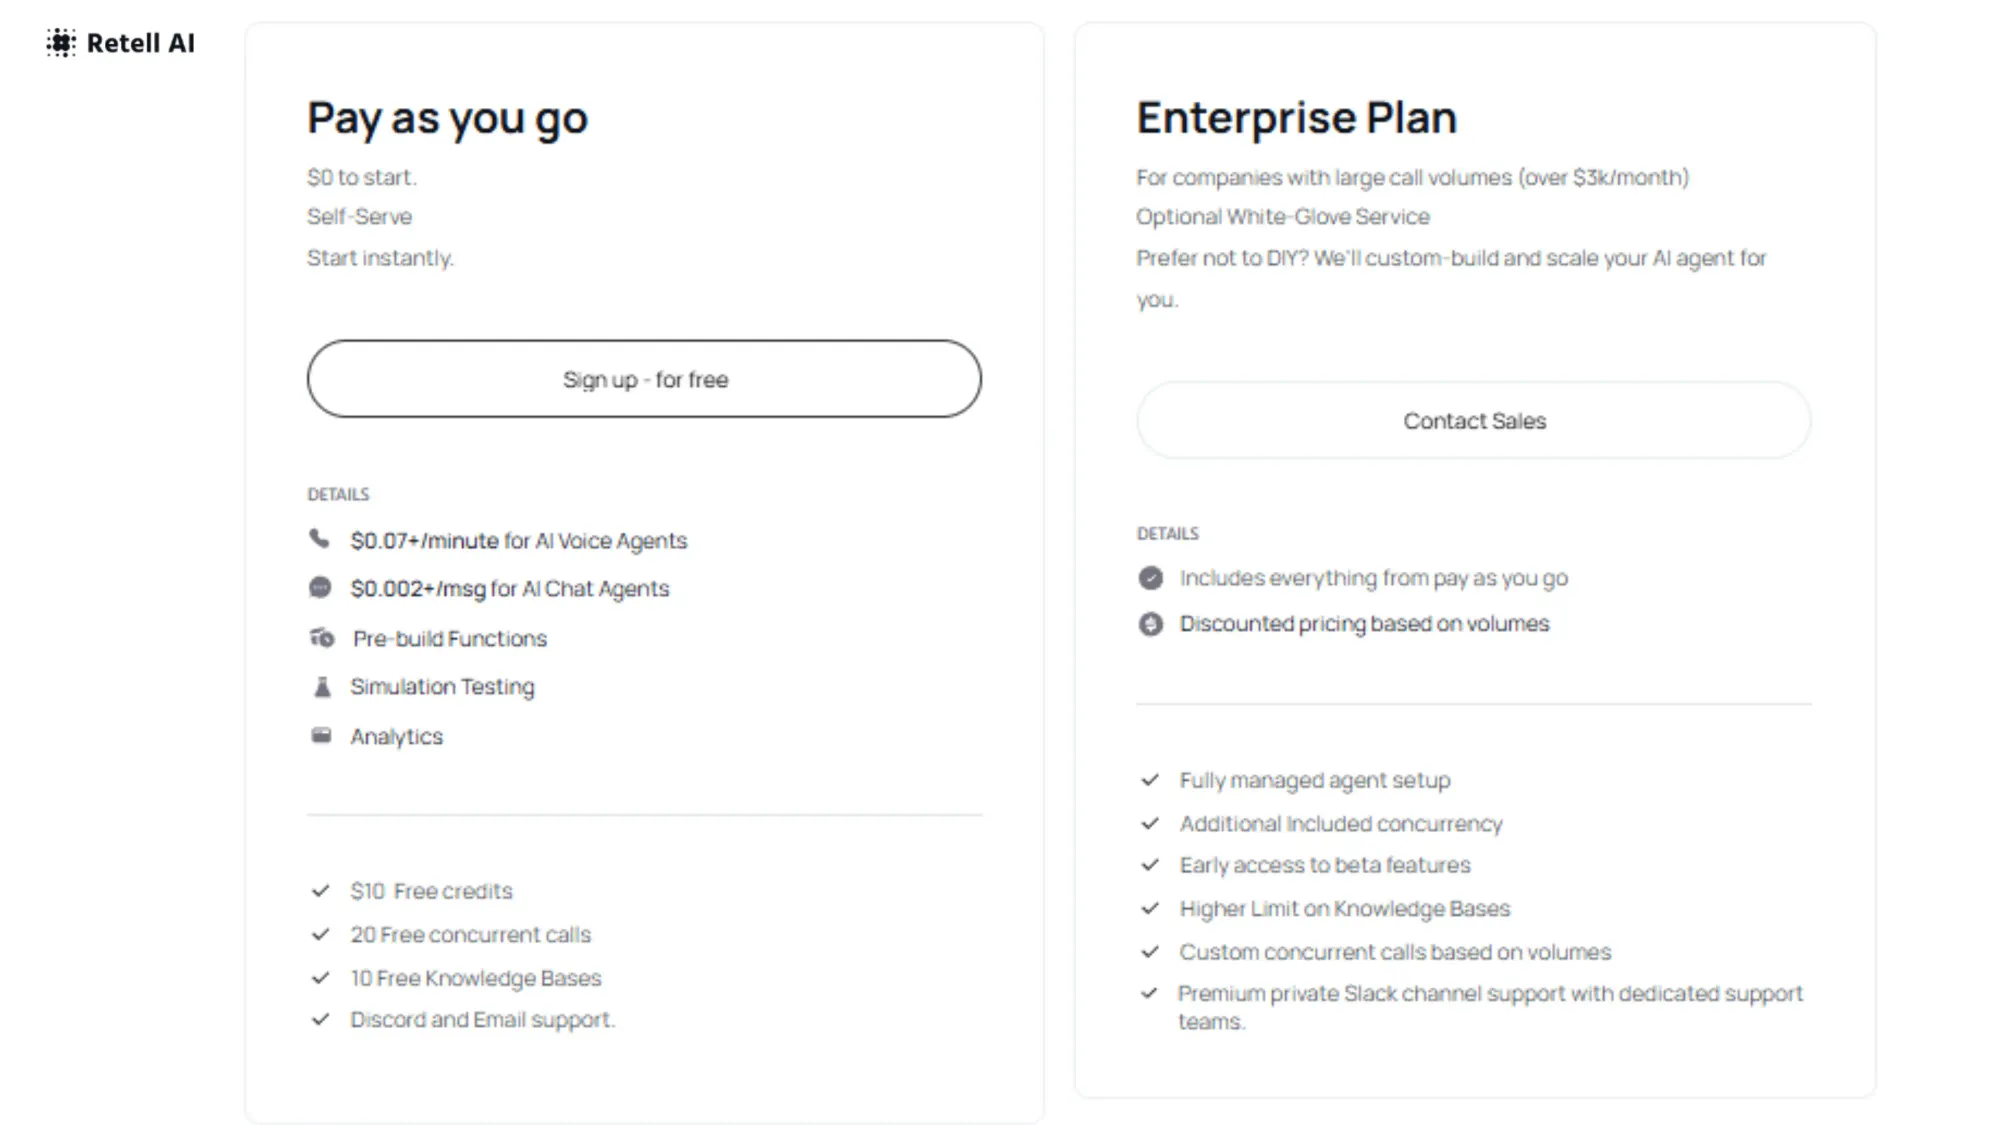Click Sign up - for free button
Image resolution: width=2000 pixels, height=1125 pixels.
point(644,379)
